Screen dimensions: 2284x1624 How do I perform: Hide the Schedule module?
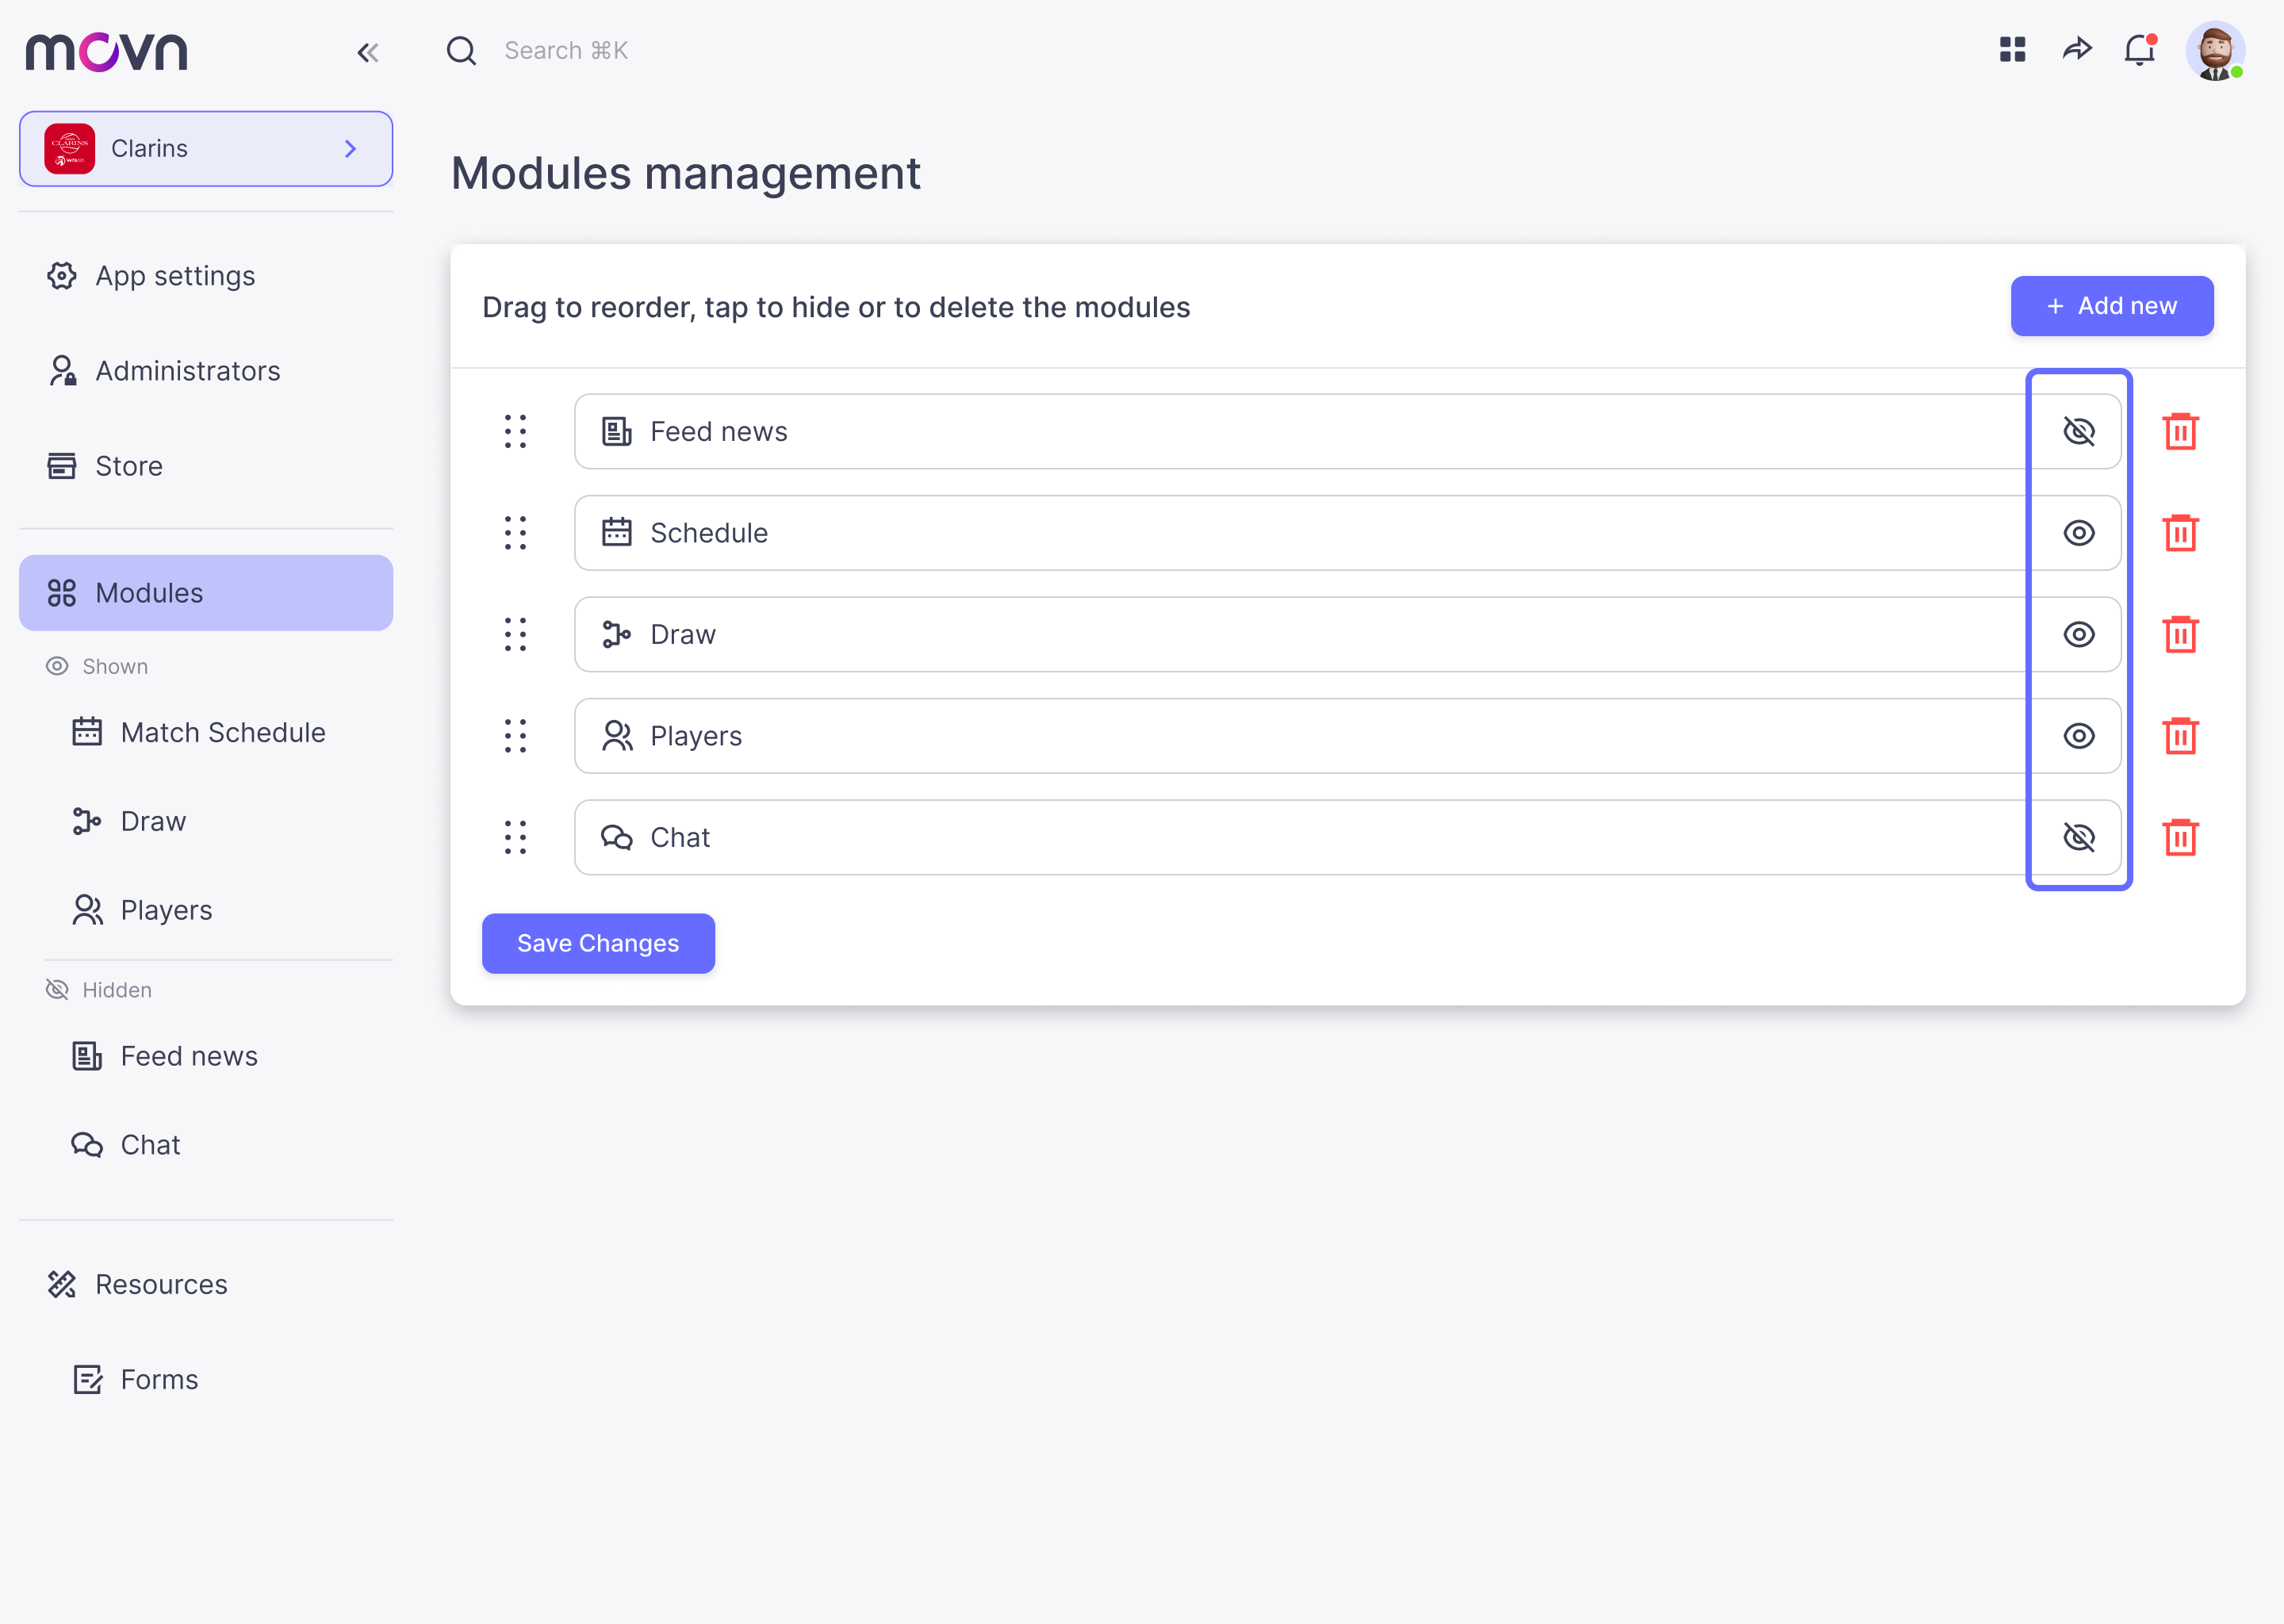coord(2078,533)
